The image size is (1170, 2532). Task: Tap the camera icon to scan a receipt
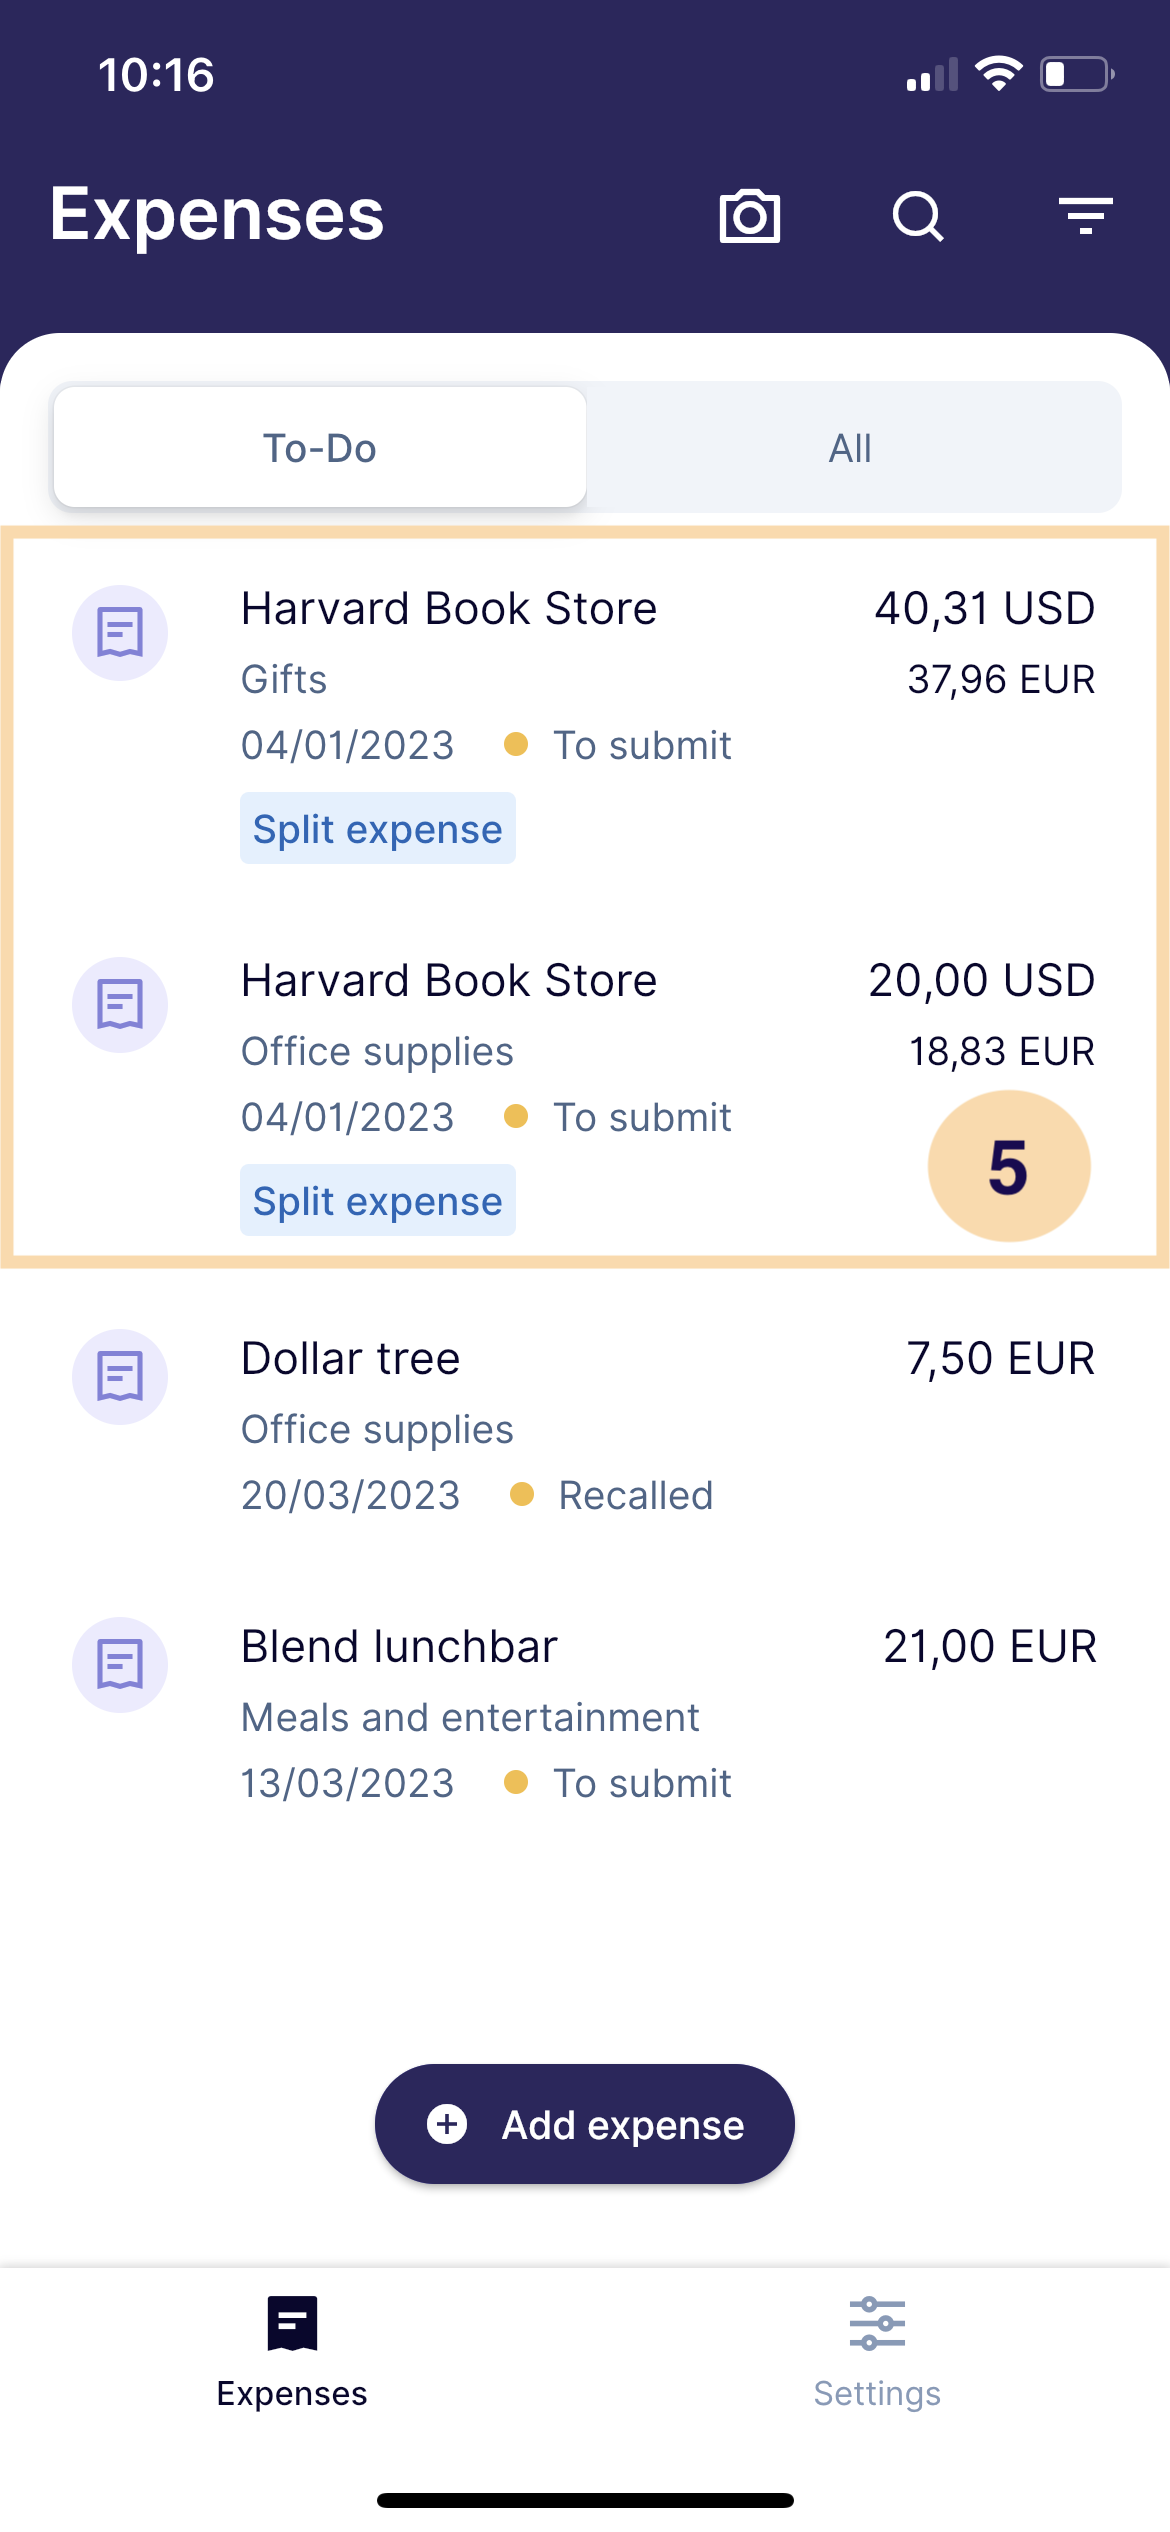(749, 216)
